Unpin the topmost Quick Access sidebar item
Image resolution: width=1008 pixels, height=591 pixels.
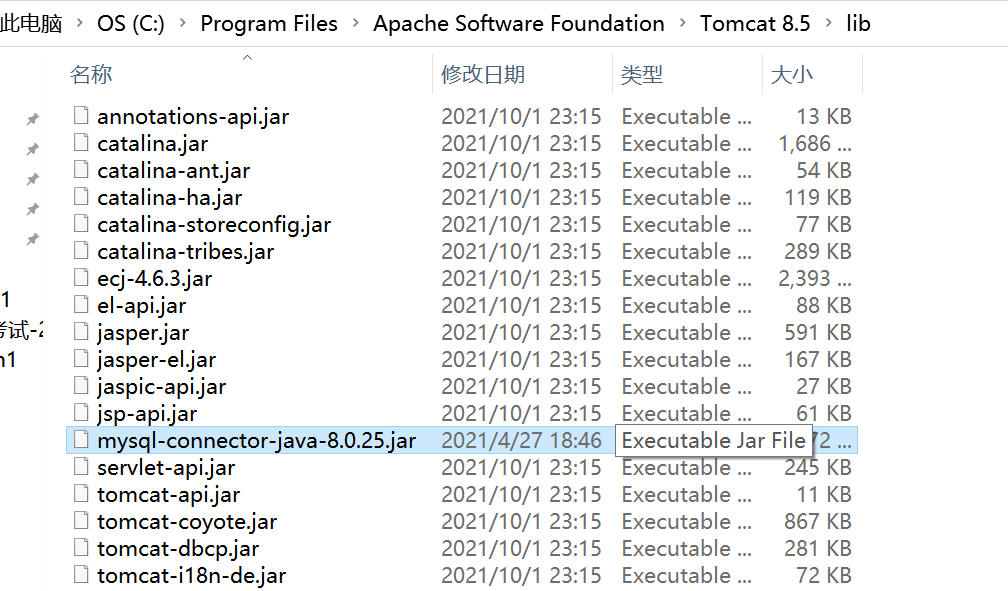pos(32,117)
